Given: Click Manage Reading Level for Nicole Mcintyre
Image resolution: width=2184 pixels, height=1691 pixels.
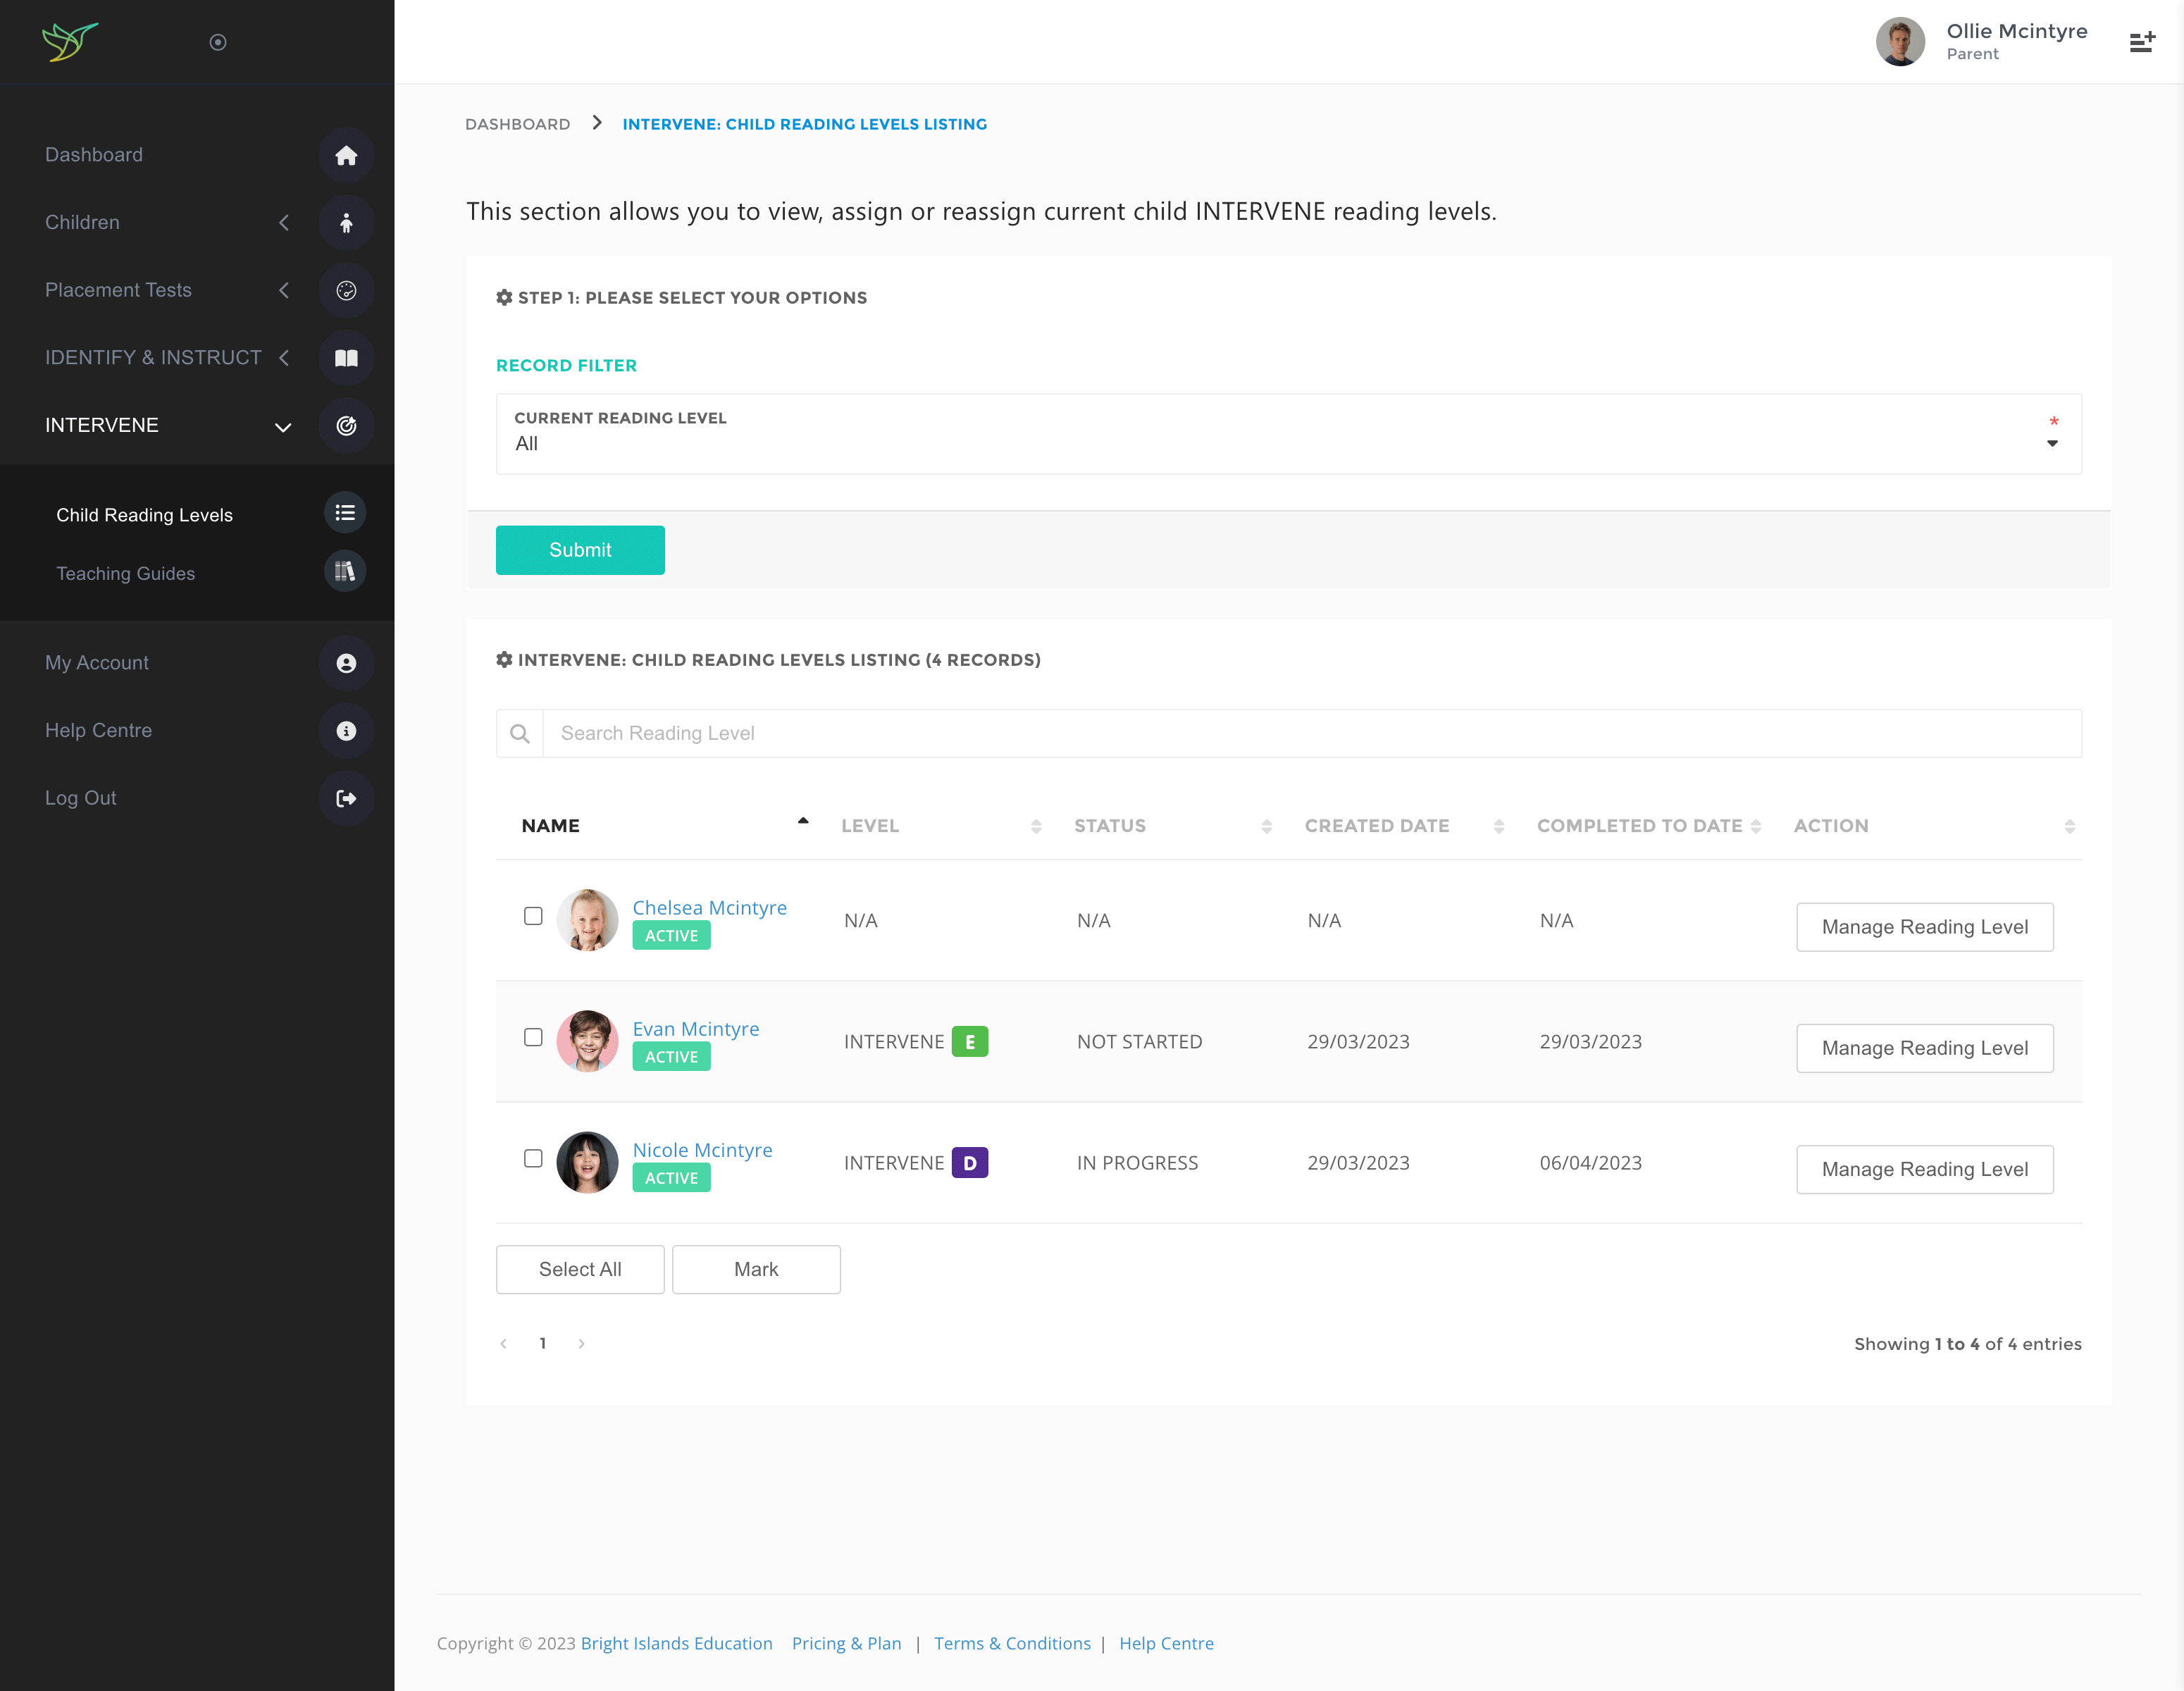Looking at the screenshot, I should tap(1924, 1169).
